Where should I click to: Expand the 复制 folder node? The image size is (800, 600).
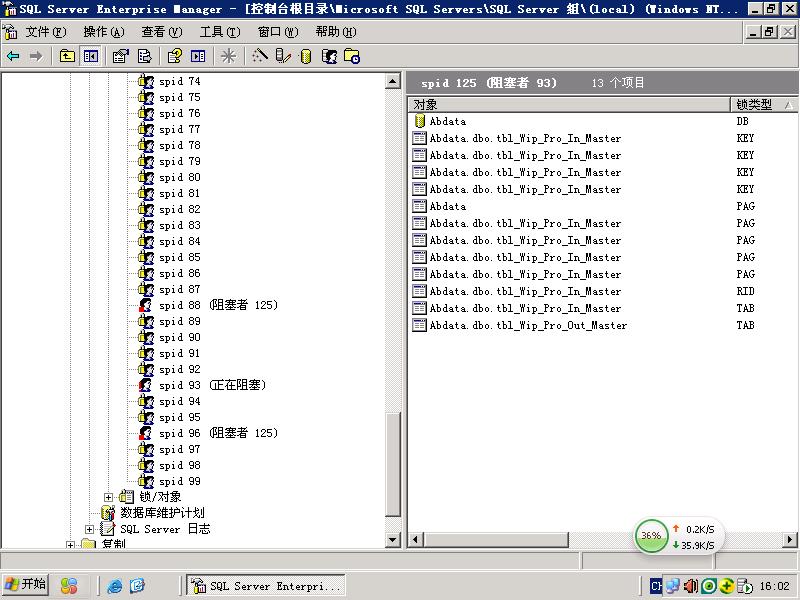click(70, 545)
